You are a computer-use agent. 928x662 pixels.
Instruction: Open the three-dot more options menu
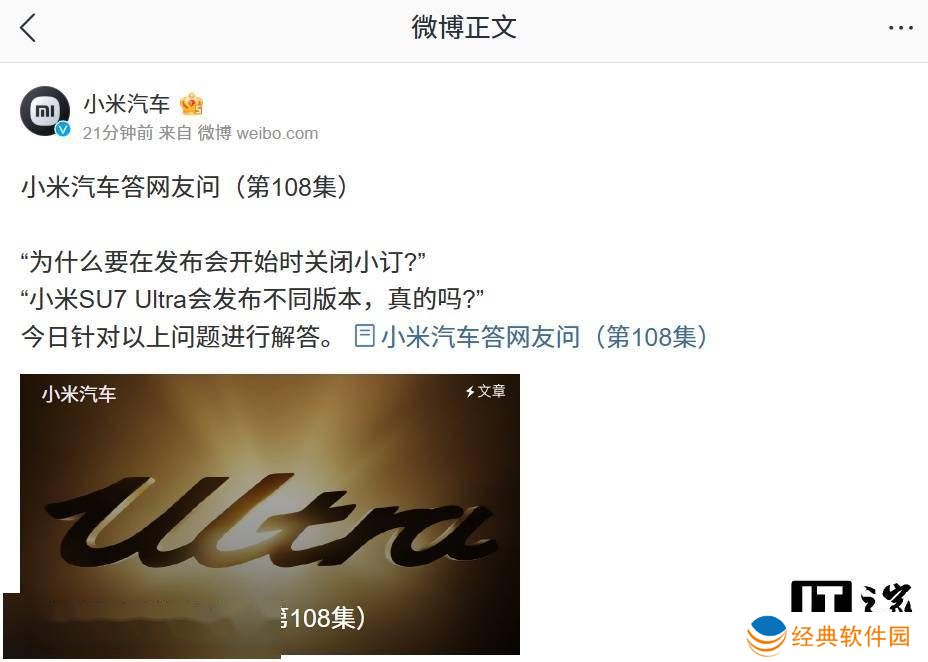(900, 28)
